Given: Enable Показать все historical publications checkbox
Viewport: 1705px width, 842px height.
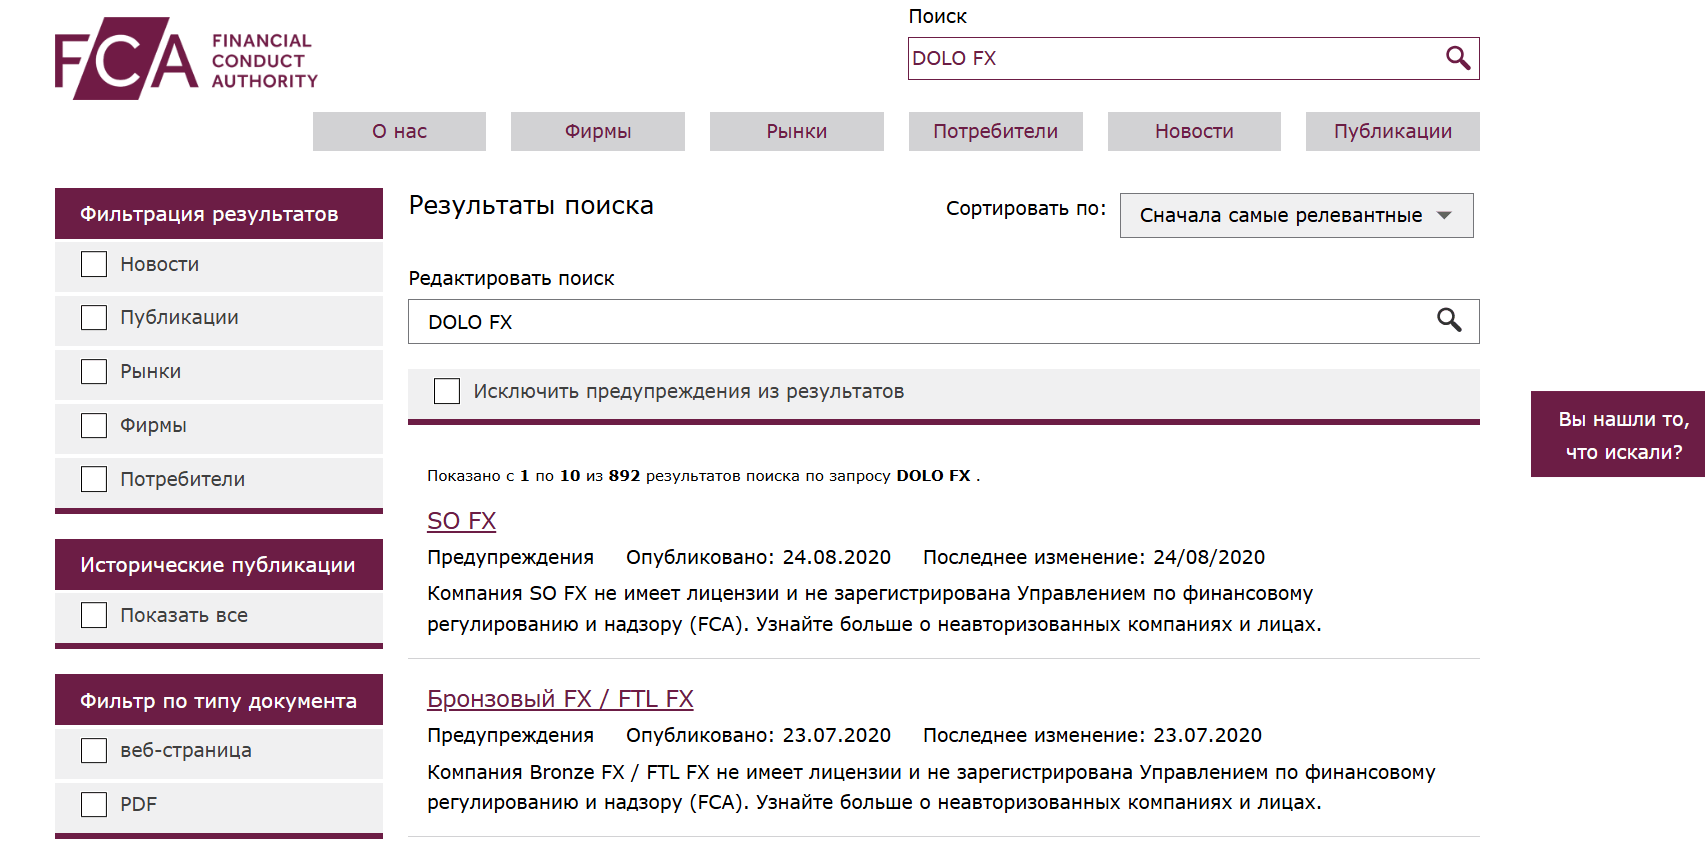Looking at the screenshot, I should 94,615.
